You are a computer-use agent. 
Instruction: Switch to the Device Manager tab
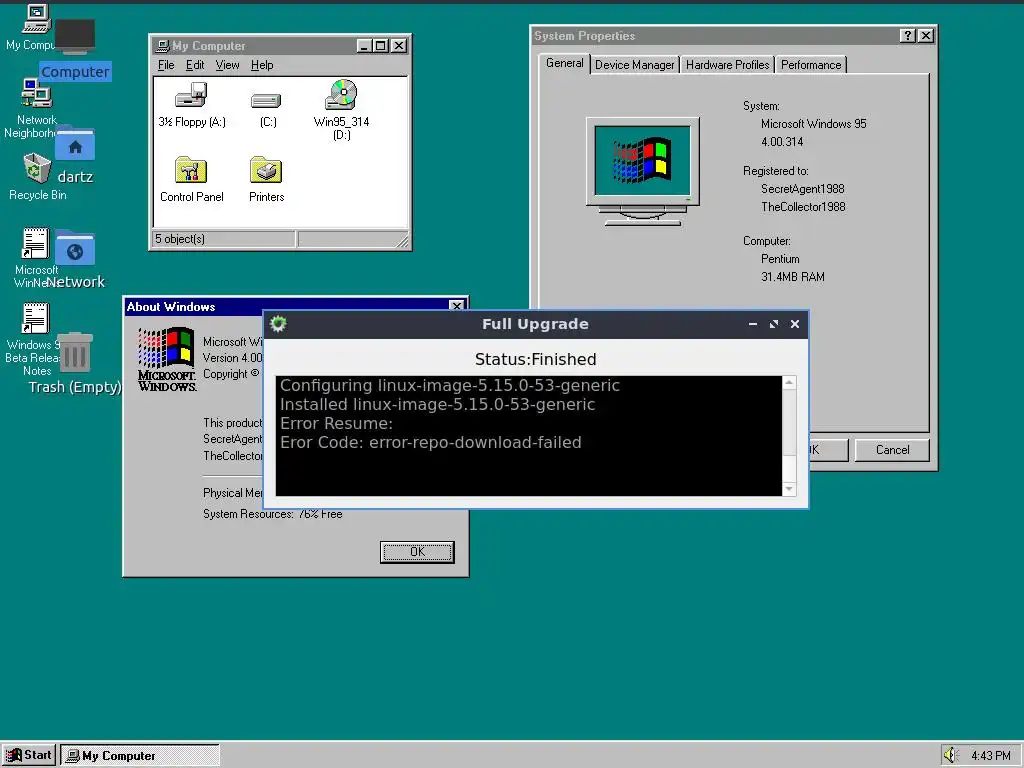point(634,65)
